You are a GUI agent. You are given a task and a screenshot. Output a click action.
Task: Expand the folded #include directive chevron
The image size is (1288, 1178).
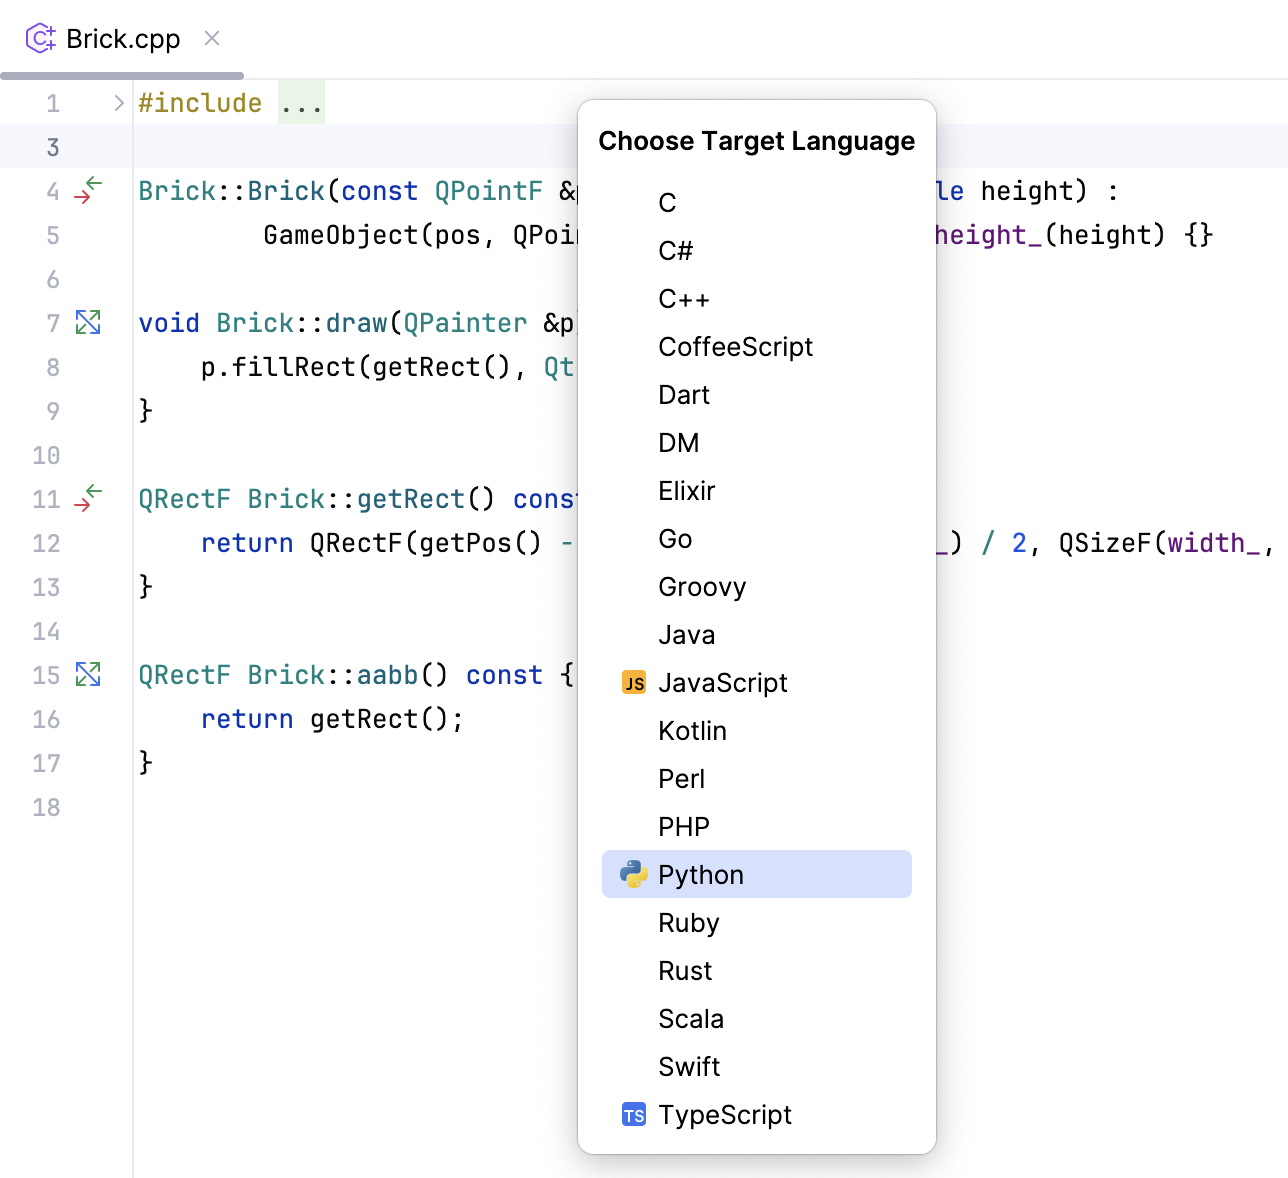117,101
